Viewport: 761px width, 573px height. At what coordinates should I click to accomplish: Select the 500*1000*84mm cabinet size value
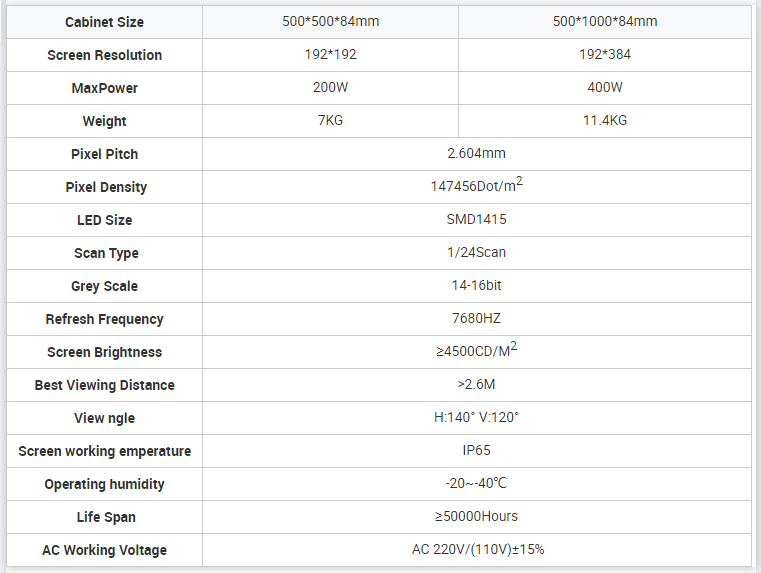(605, 22)
